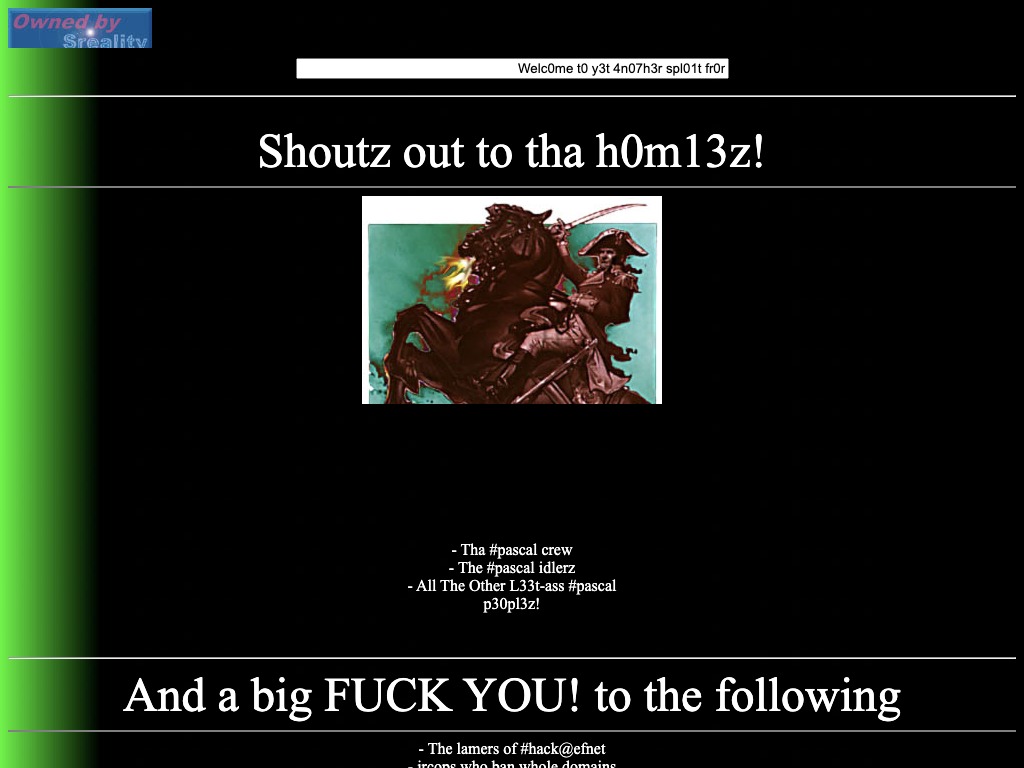Click the 'Shoutz out to tha h0m13z!' heading
This screenshot has width=1024, height=768.
coord(511,152)
